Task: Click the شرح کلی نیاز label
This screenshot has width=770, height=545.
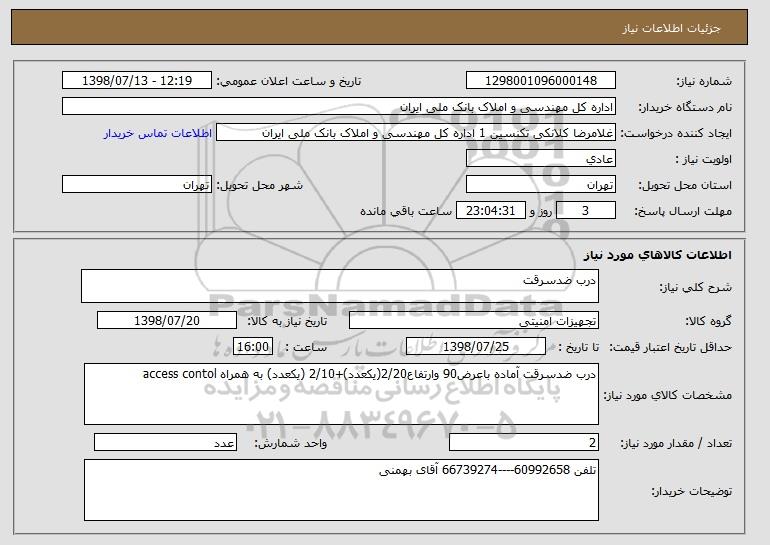Action: (x=695, y=287)
